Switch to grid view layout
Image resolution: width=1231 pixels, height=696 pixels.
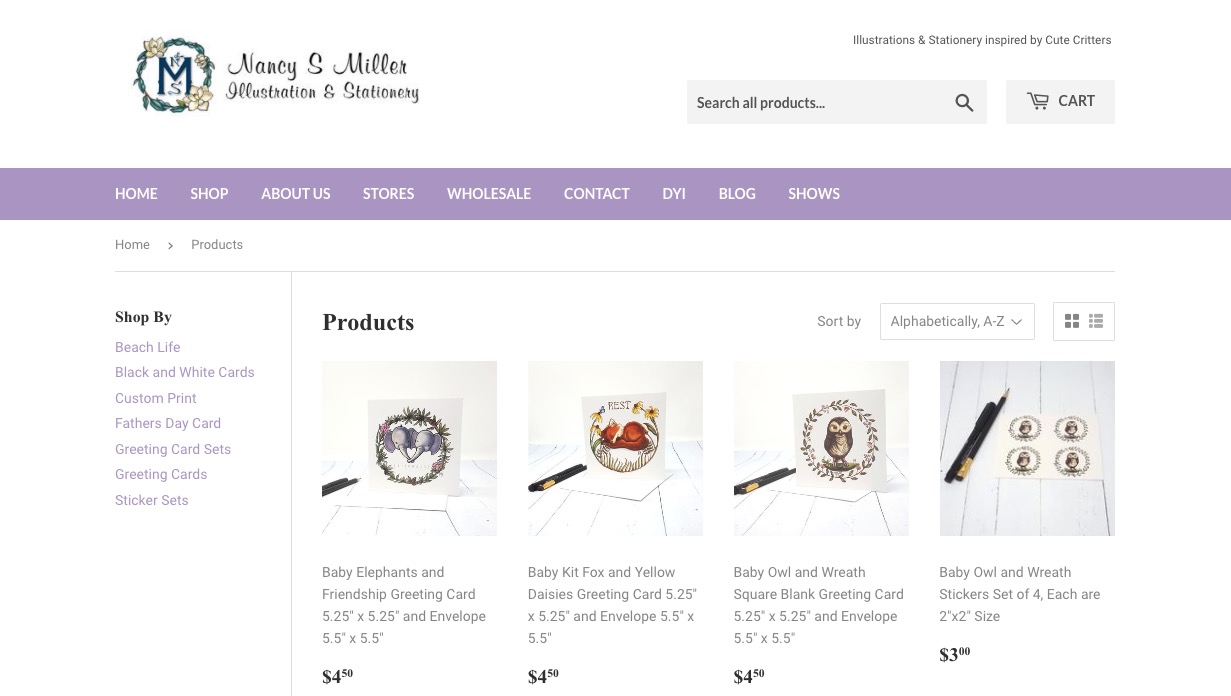point(1071,321)
